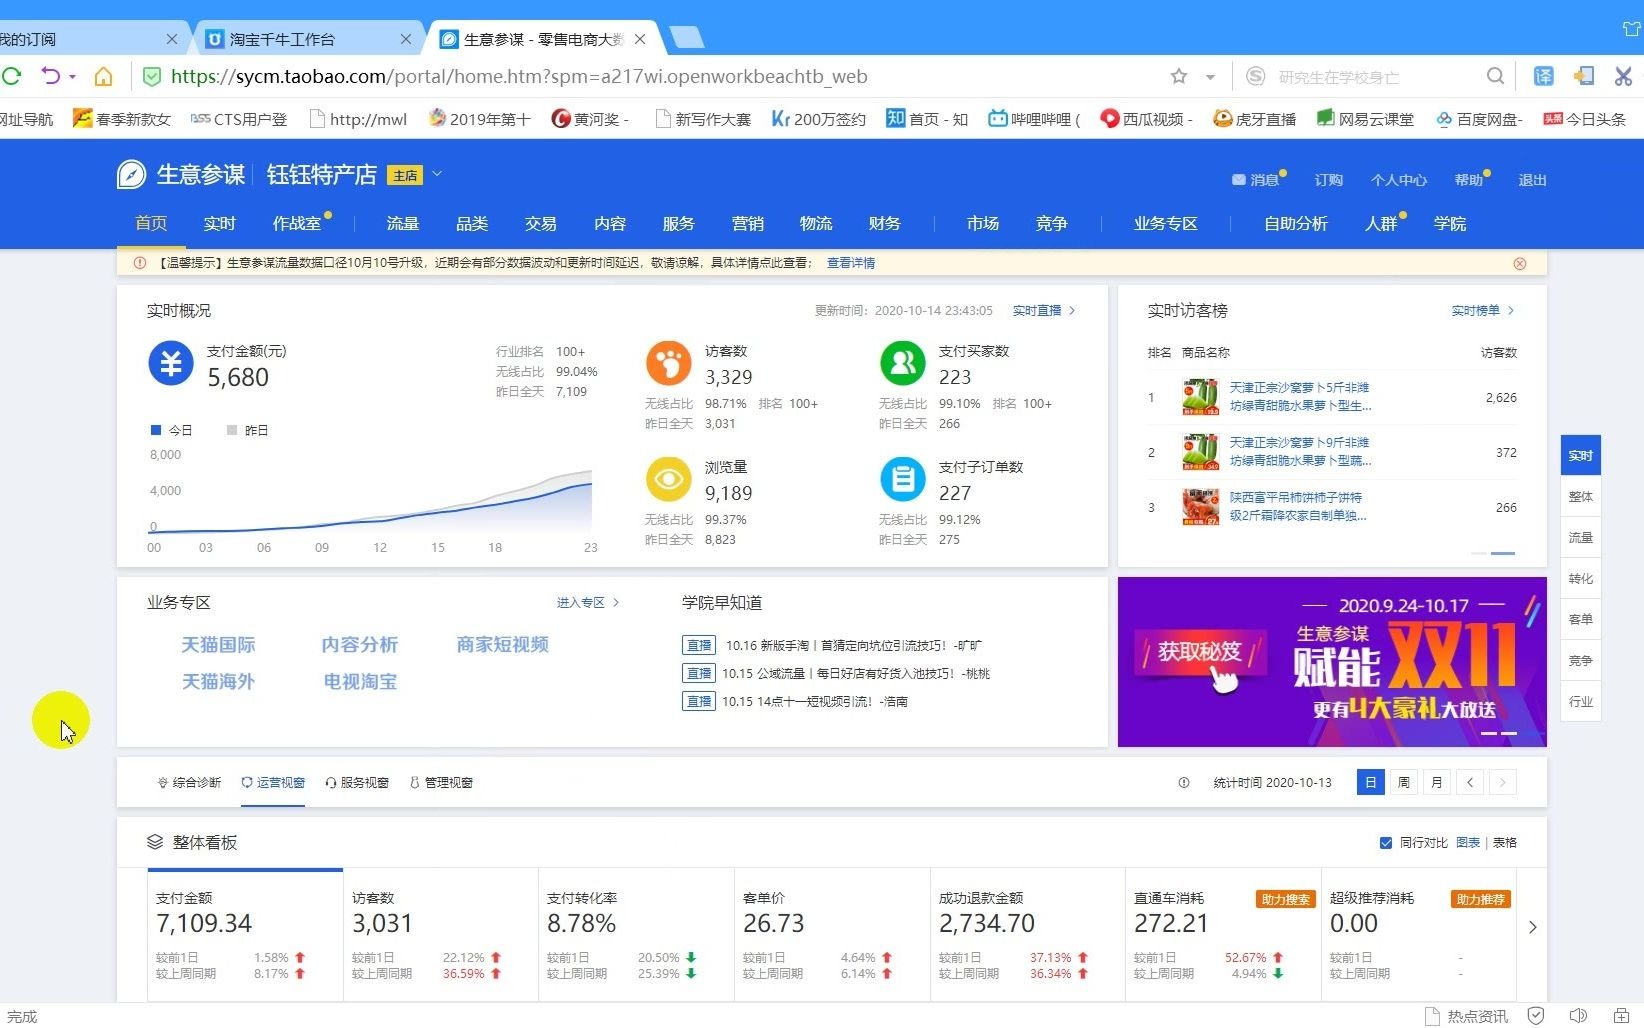Open 实时直播 link arrow
Image resolution: width=1644 pixels, height=1028 pixels.
[x=1072, y=311]
